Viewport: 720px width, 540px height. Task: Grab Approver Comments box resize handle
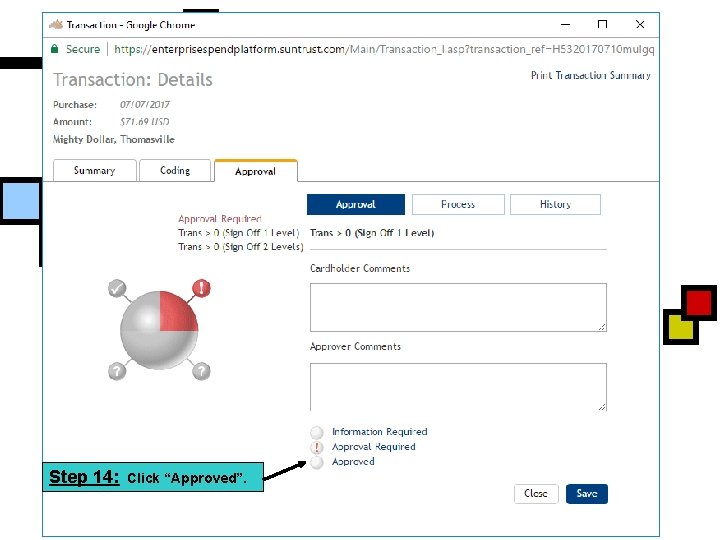coord(602,406)
